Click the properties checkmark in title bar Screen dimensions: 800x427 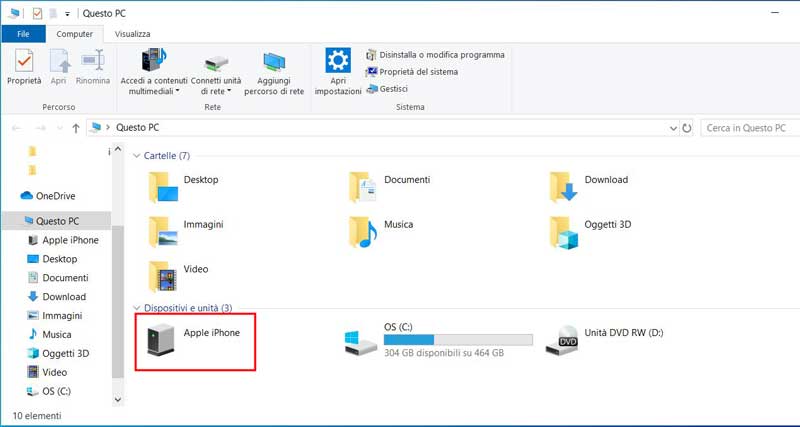(x=37, y=13)
